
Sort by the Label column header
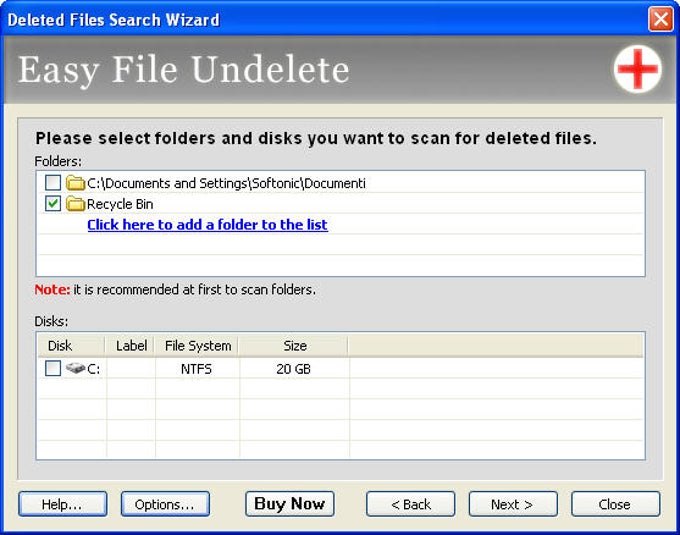point(130,346)
